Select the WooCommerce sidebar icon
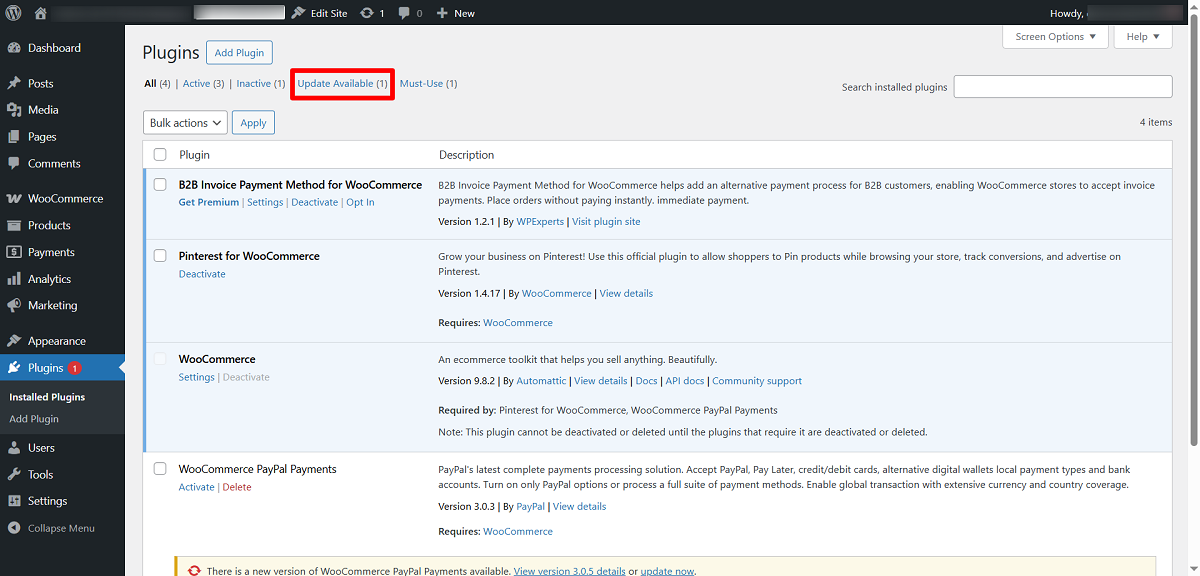The width and height of the screenshot is (1200, 576). [x=14, y=198]
